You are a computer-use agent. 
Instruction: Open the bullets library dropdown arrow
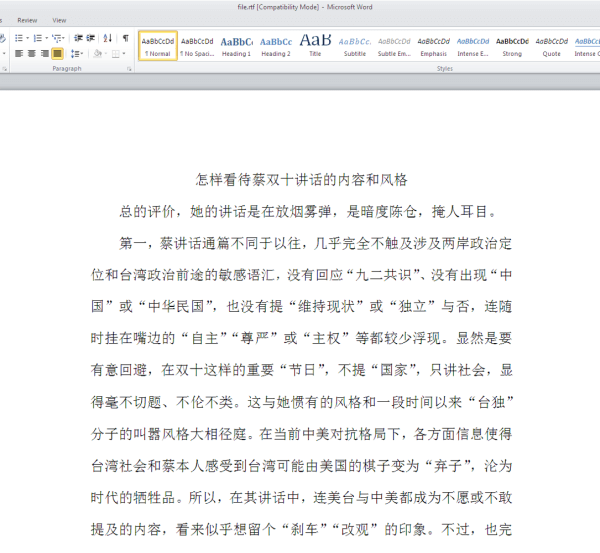coord(28,38)
